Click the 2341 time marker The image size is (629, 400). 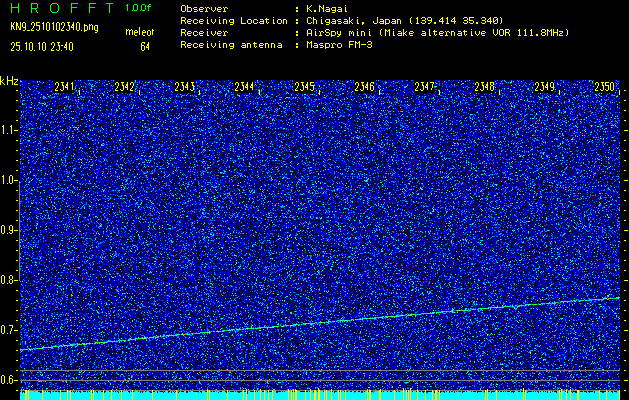65,88
